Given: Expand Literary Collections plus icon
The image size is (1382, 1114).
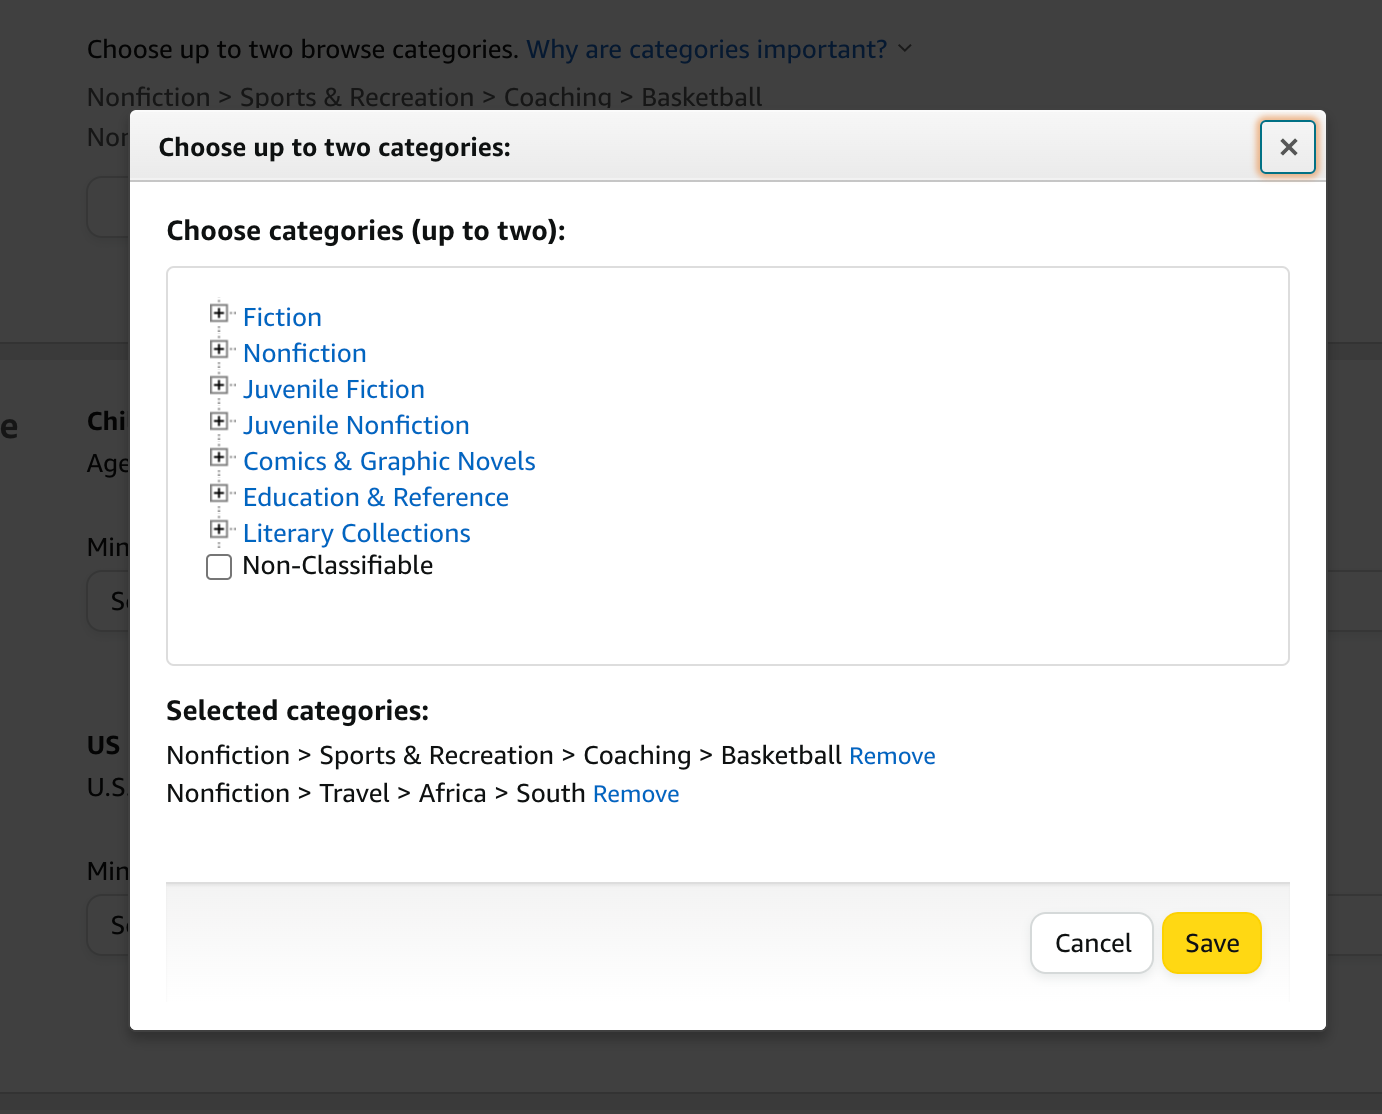Looking at the screenshot, I should click(219, 529).
